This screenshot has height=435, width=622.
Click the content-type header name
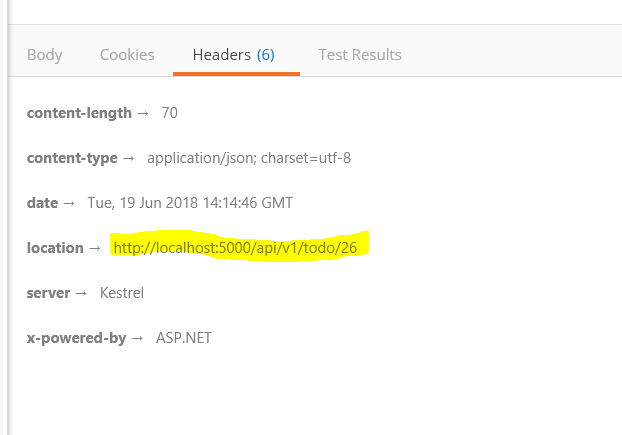point(72,158)
